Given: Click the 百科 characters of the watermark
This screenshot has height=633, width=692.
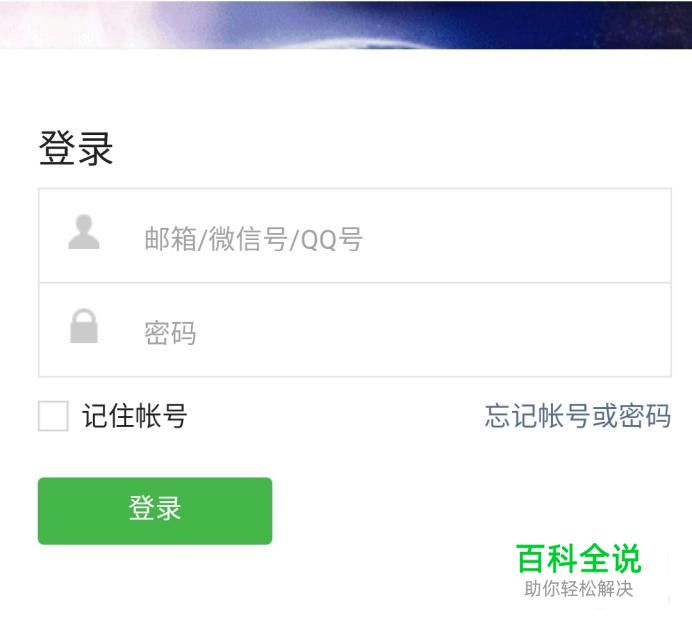Looking at the screenshot, I should [x=546, y=558].
